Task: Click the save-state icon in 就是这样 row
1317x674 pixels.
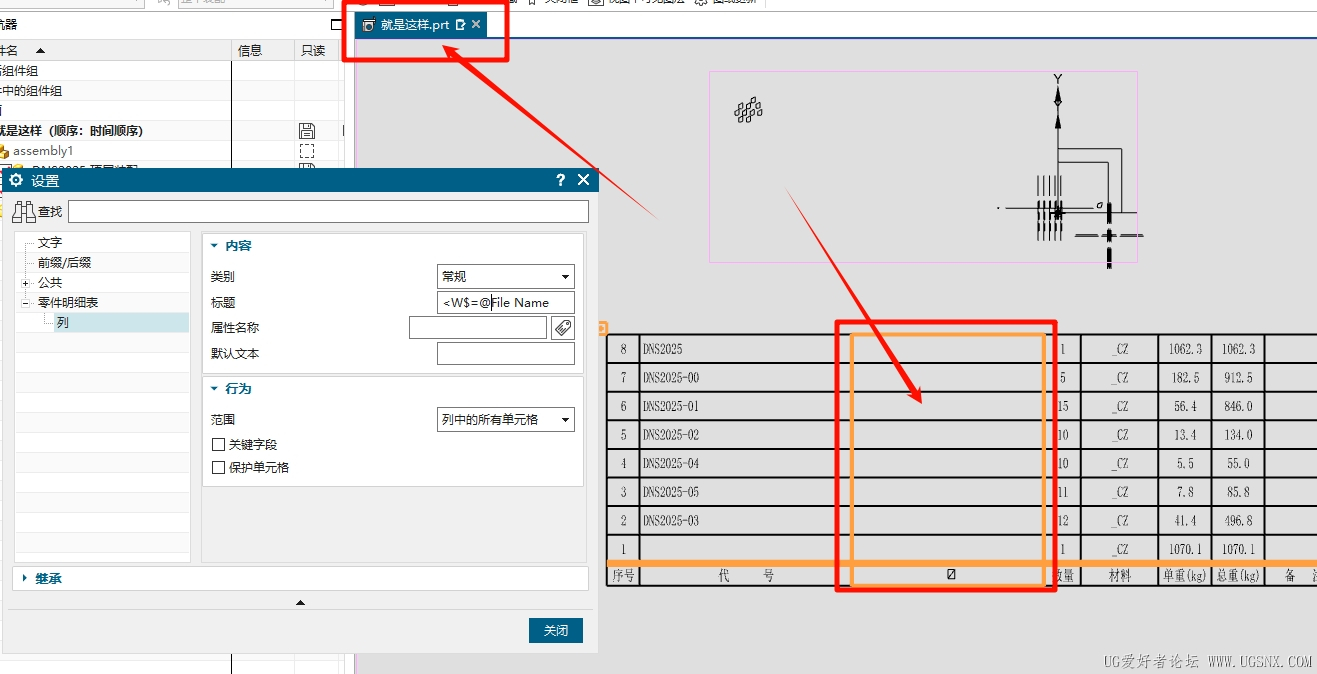Action: point(307,131)
